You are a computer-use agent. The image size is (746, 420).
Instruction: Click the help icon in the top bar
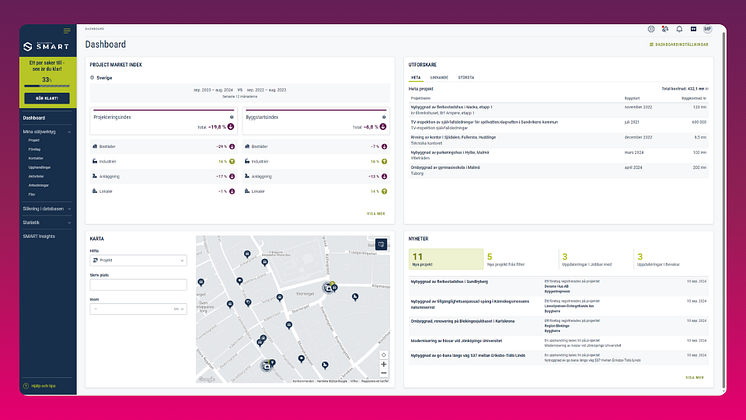[x=652, y=30]
